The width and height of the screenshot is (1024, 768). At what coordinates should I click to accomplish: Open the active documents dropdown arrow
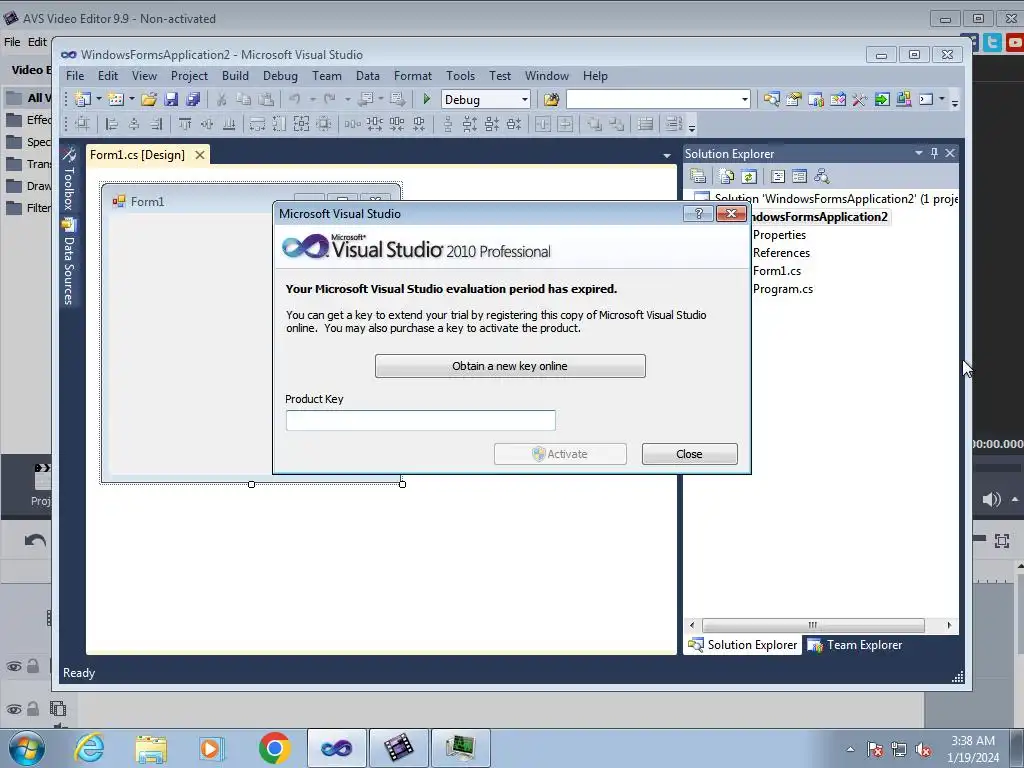(667, 155)
